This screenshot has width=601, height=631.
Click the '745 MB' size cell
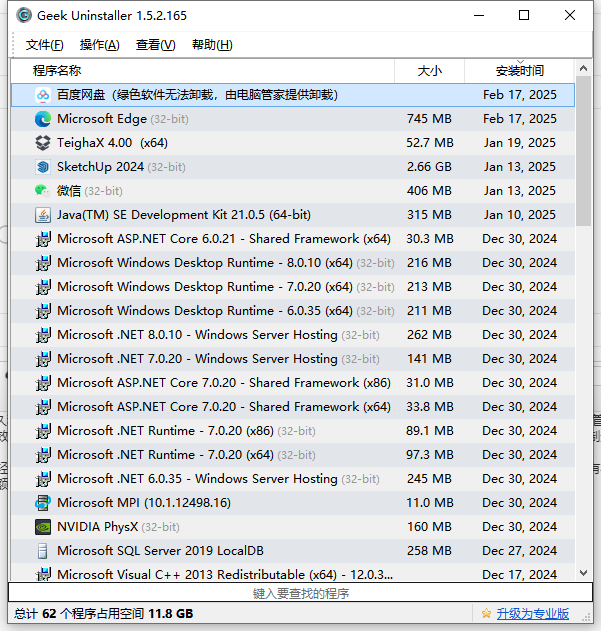429,119
